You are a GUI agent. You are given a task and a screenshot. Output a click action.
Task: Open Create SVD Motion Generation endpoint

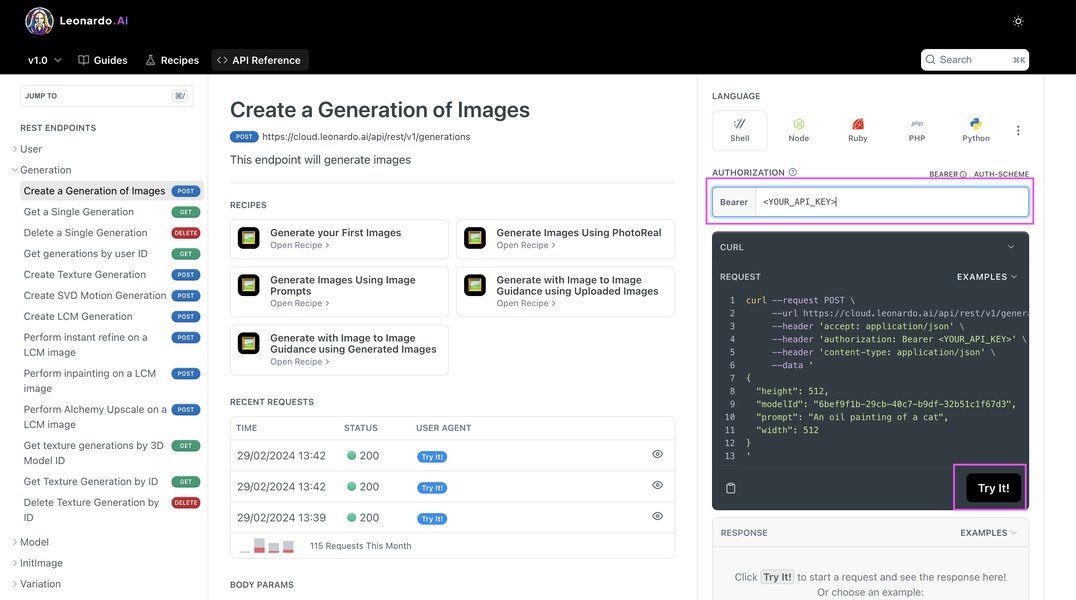112,296
